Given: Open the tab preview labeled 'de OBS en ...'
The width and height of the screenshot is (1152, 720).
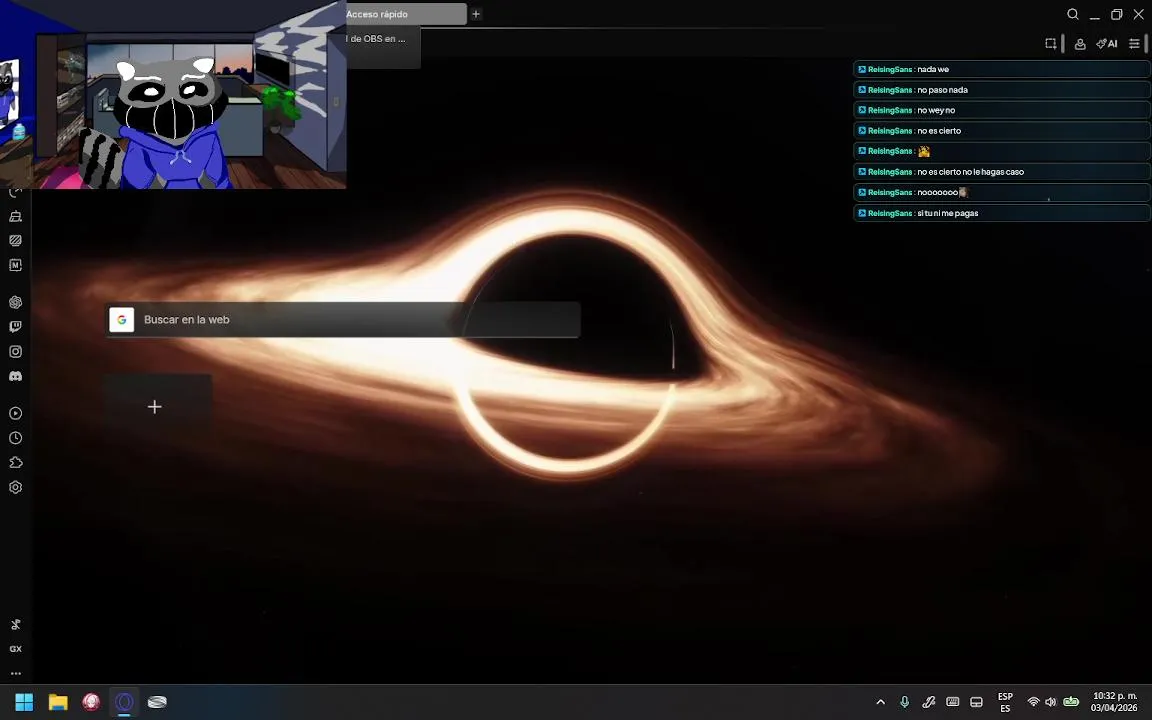Looking at the screenshot, I should pyautogui.click(x=383, y=46).
